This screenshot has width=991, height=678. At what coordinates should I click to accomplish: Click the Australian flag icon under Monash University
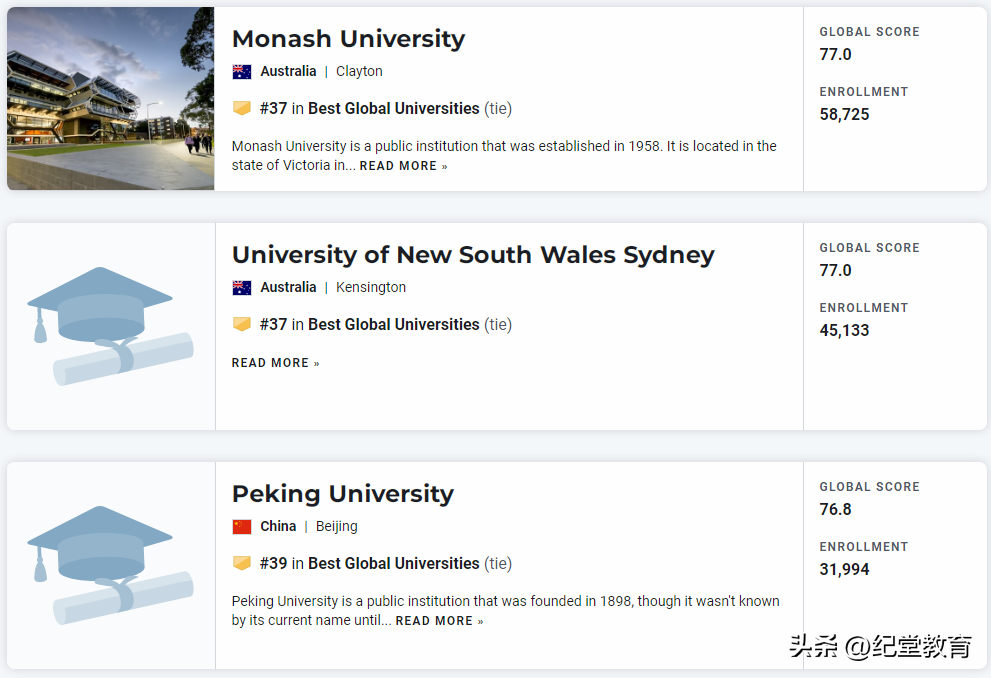point(242,72)
